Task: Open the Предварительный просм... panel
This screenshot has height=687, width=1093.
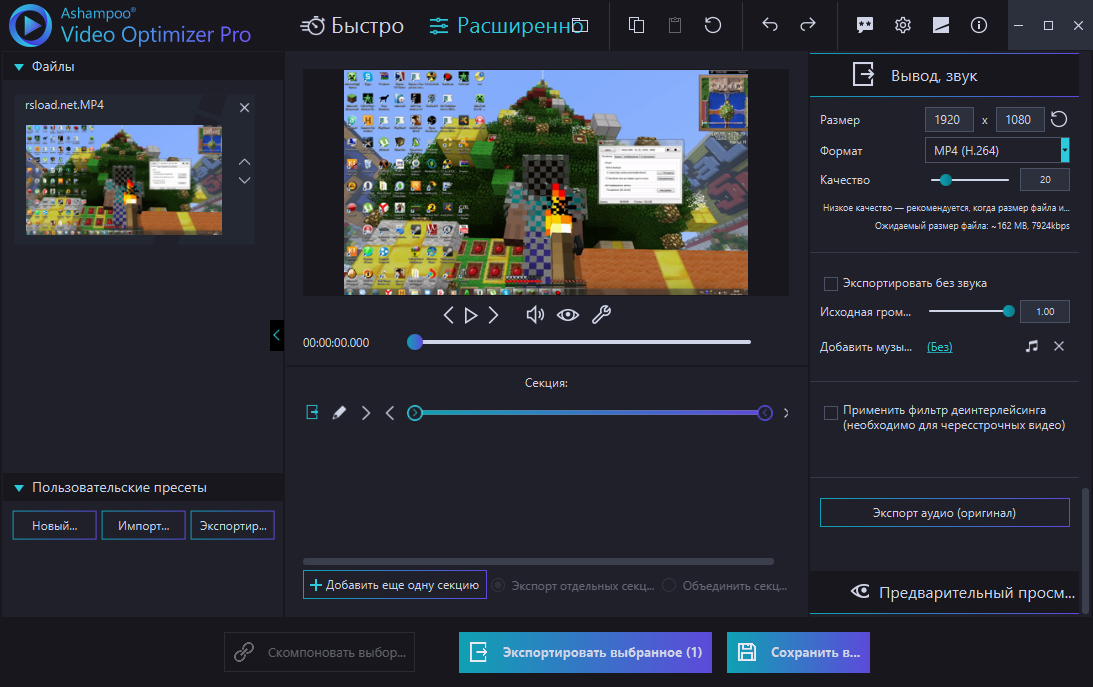Action: [945, 593]
